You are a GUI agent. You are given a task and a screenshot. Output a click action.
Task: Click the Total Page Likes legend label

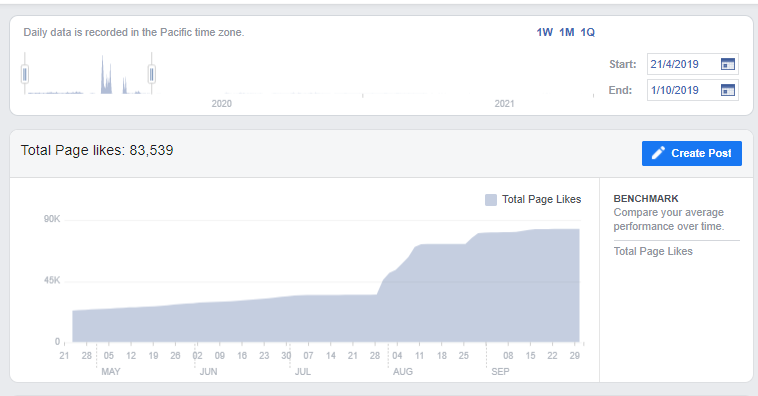(x=541, y=199)
